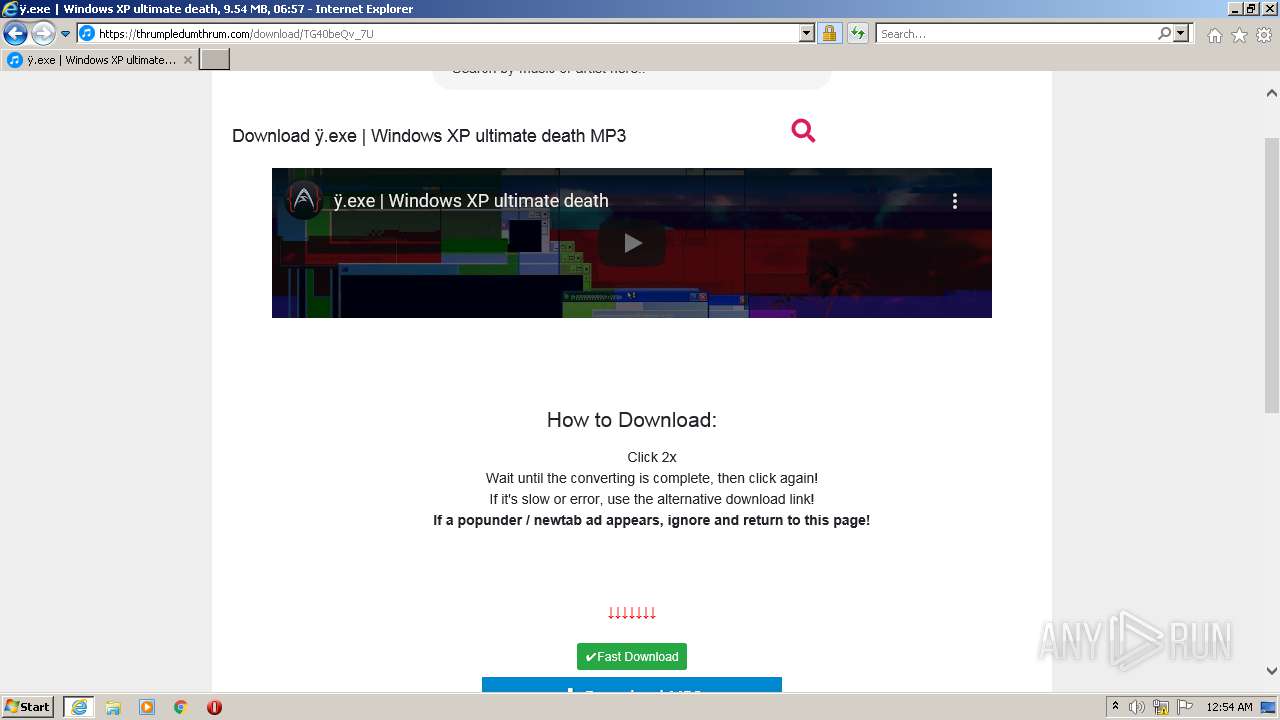Click the page scrollbar down arrow
This screenshot has height=720, width=1280.
coord(1272,671)
